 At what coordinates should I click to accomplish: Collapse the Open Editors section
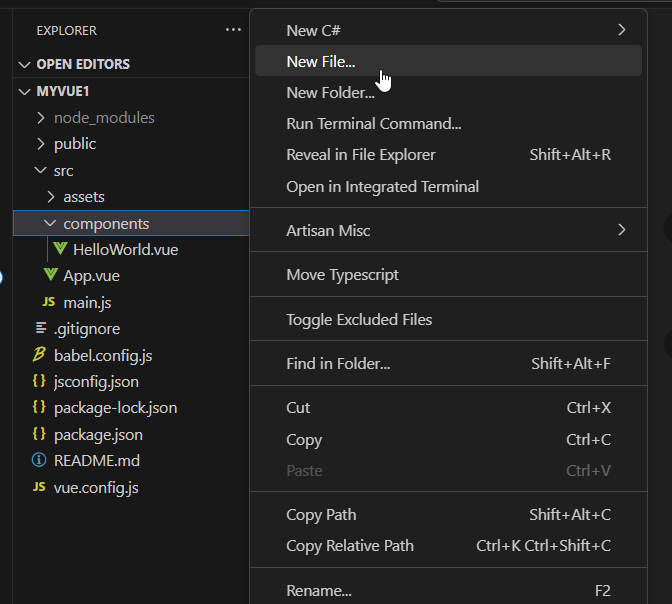click(x=25, y=64)
